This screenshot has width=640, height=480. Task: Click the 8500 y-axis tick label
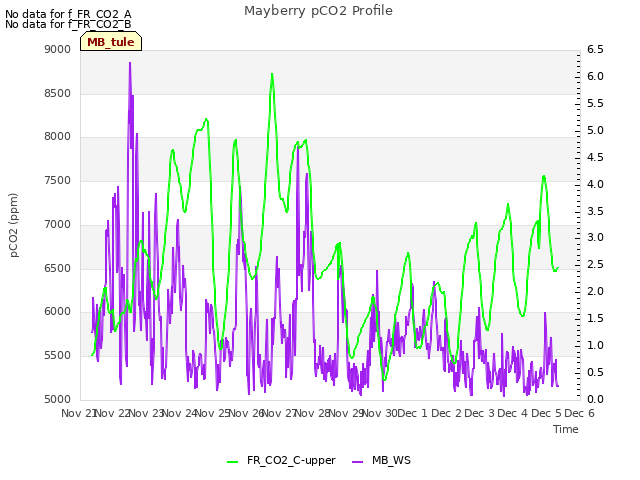click(58, 93)
